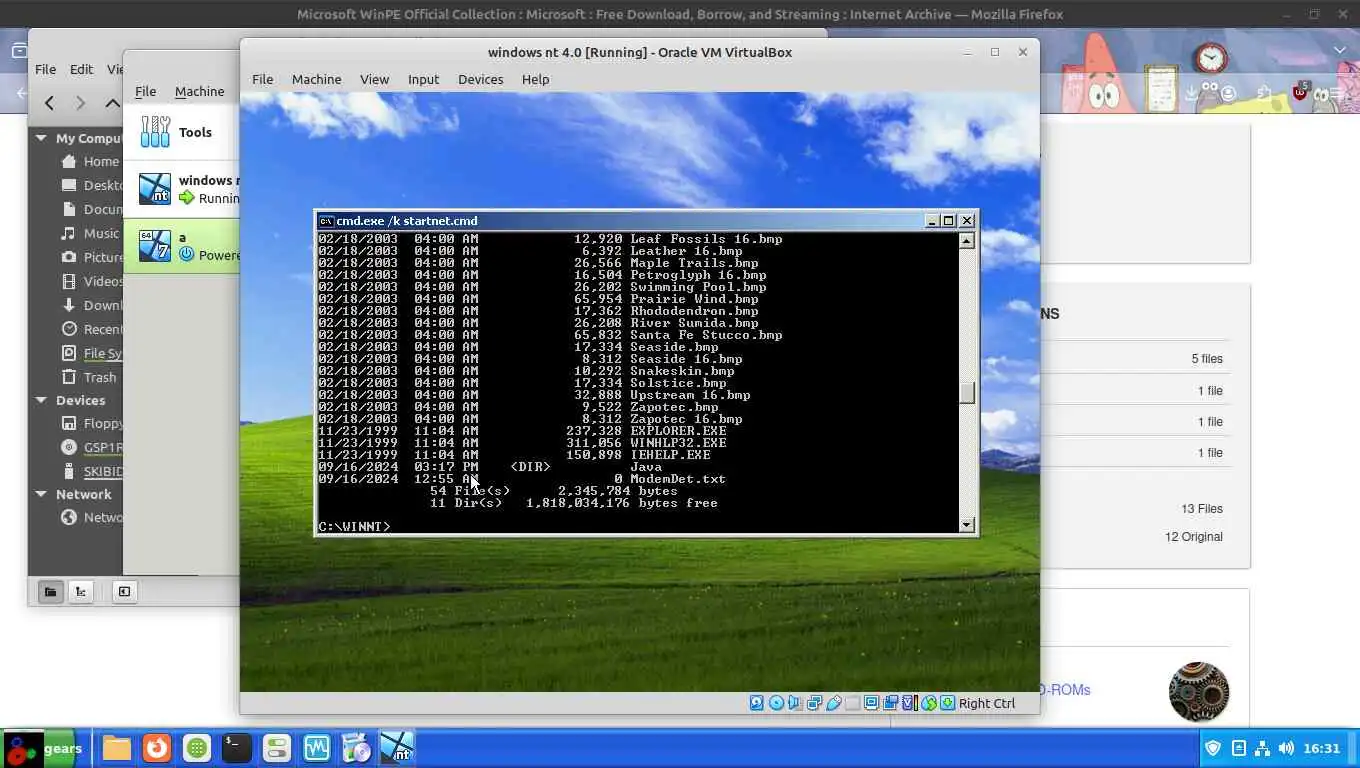This screenshot has height=768, width=1360.
Task: Click '13 Files' text on web page
Action: point(1201,508)
